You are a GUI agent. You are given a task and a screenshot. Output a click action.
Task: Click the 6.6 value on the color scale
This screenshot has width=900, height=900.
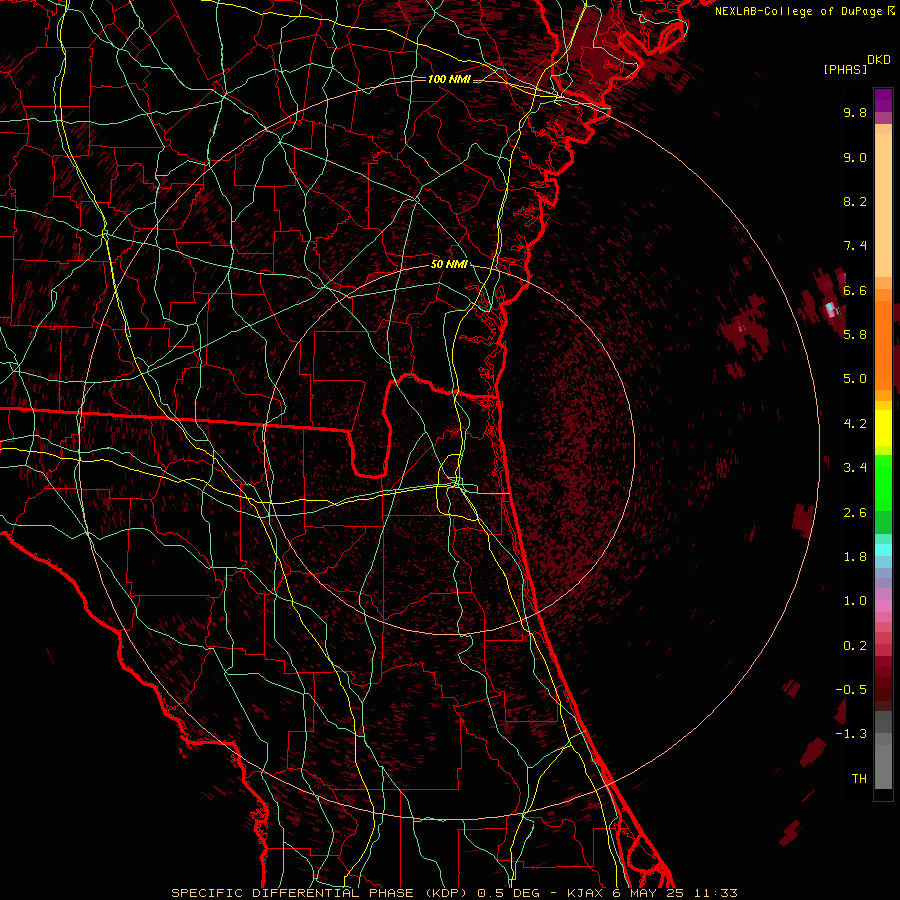855,290
